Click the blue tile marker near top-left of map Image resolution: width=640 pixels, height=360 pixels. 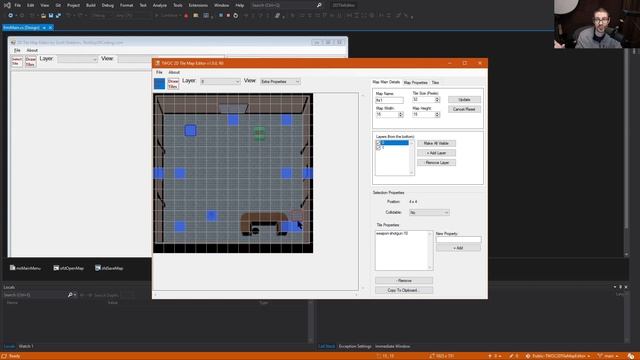[x=190, y=130]
